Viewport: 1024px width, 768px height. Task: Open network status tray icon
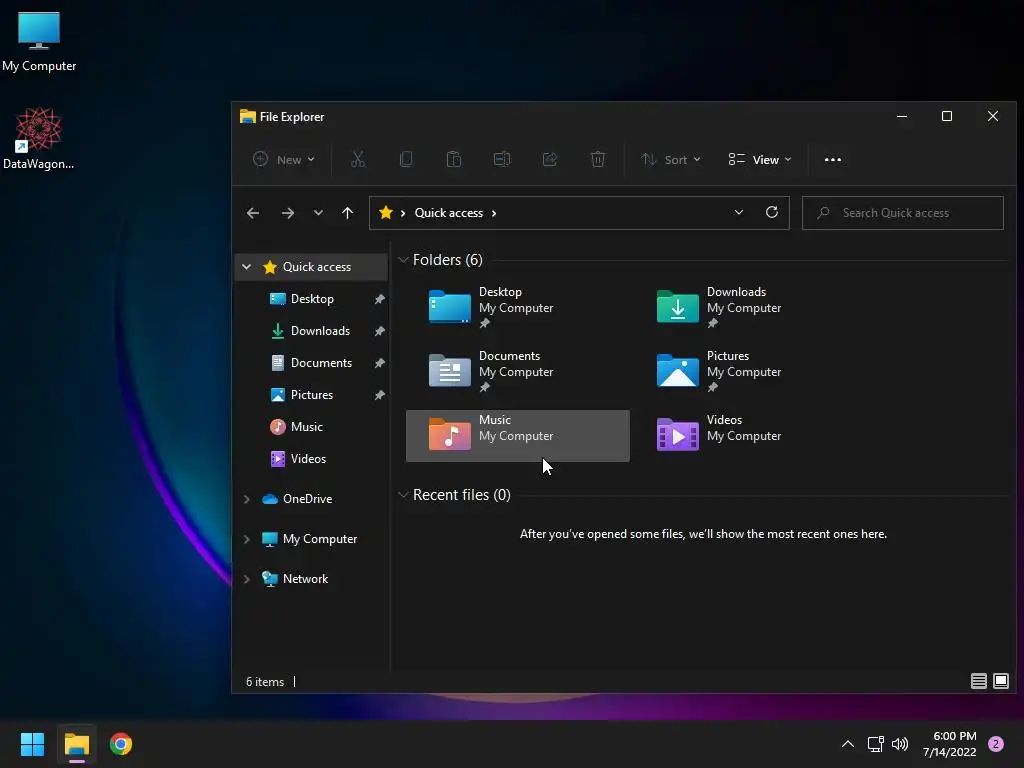click(x=875, y=744)
